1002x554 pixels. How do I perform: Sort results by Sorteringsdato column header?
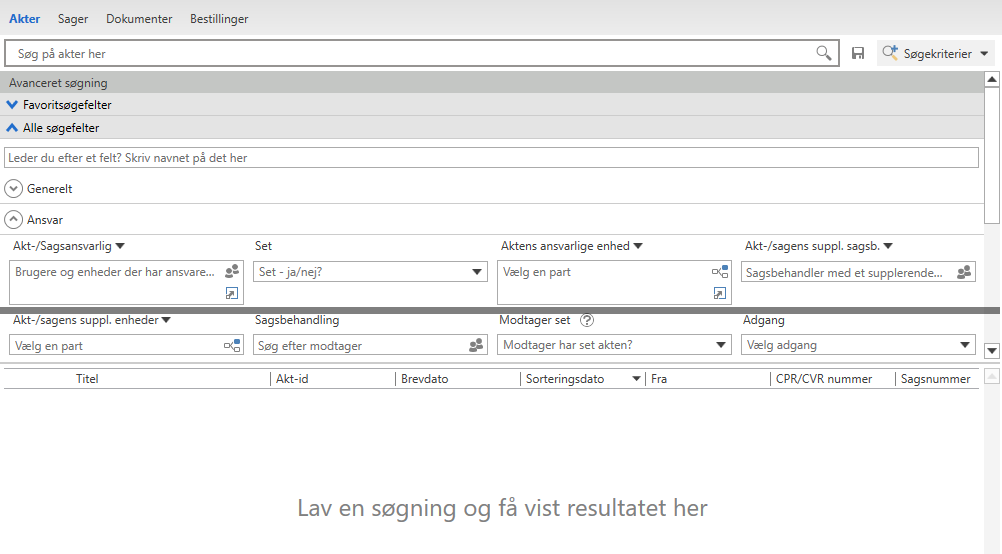coord(565,379)
